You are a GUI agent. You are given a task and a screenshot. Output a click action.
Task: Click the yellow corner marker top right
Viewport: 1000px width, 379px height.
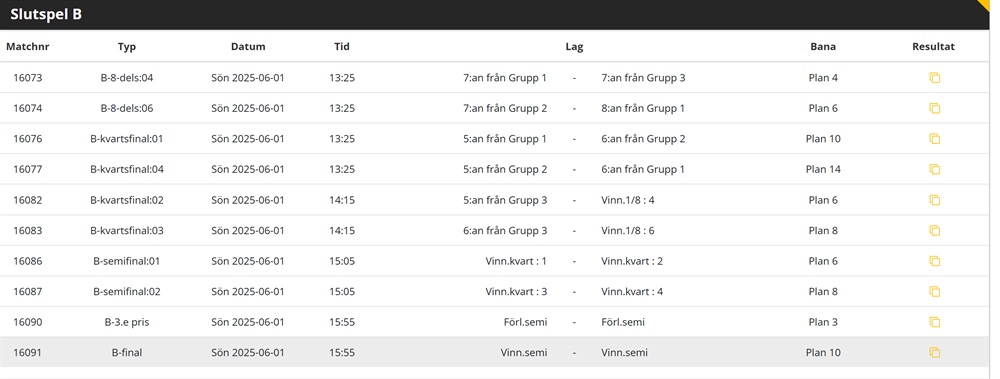[993, 6]
